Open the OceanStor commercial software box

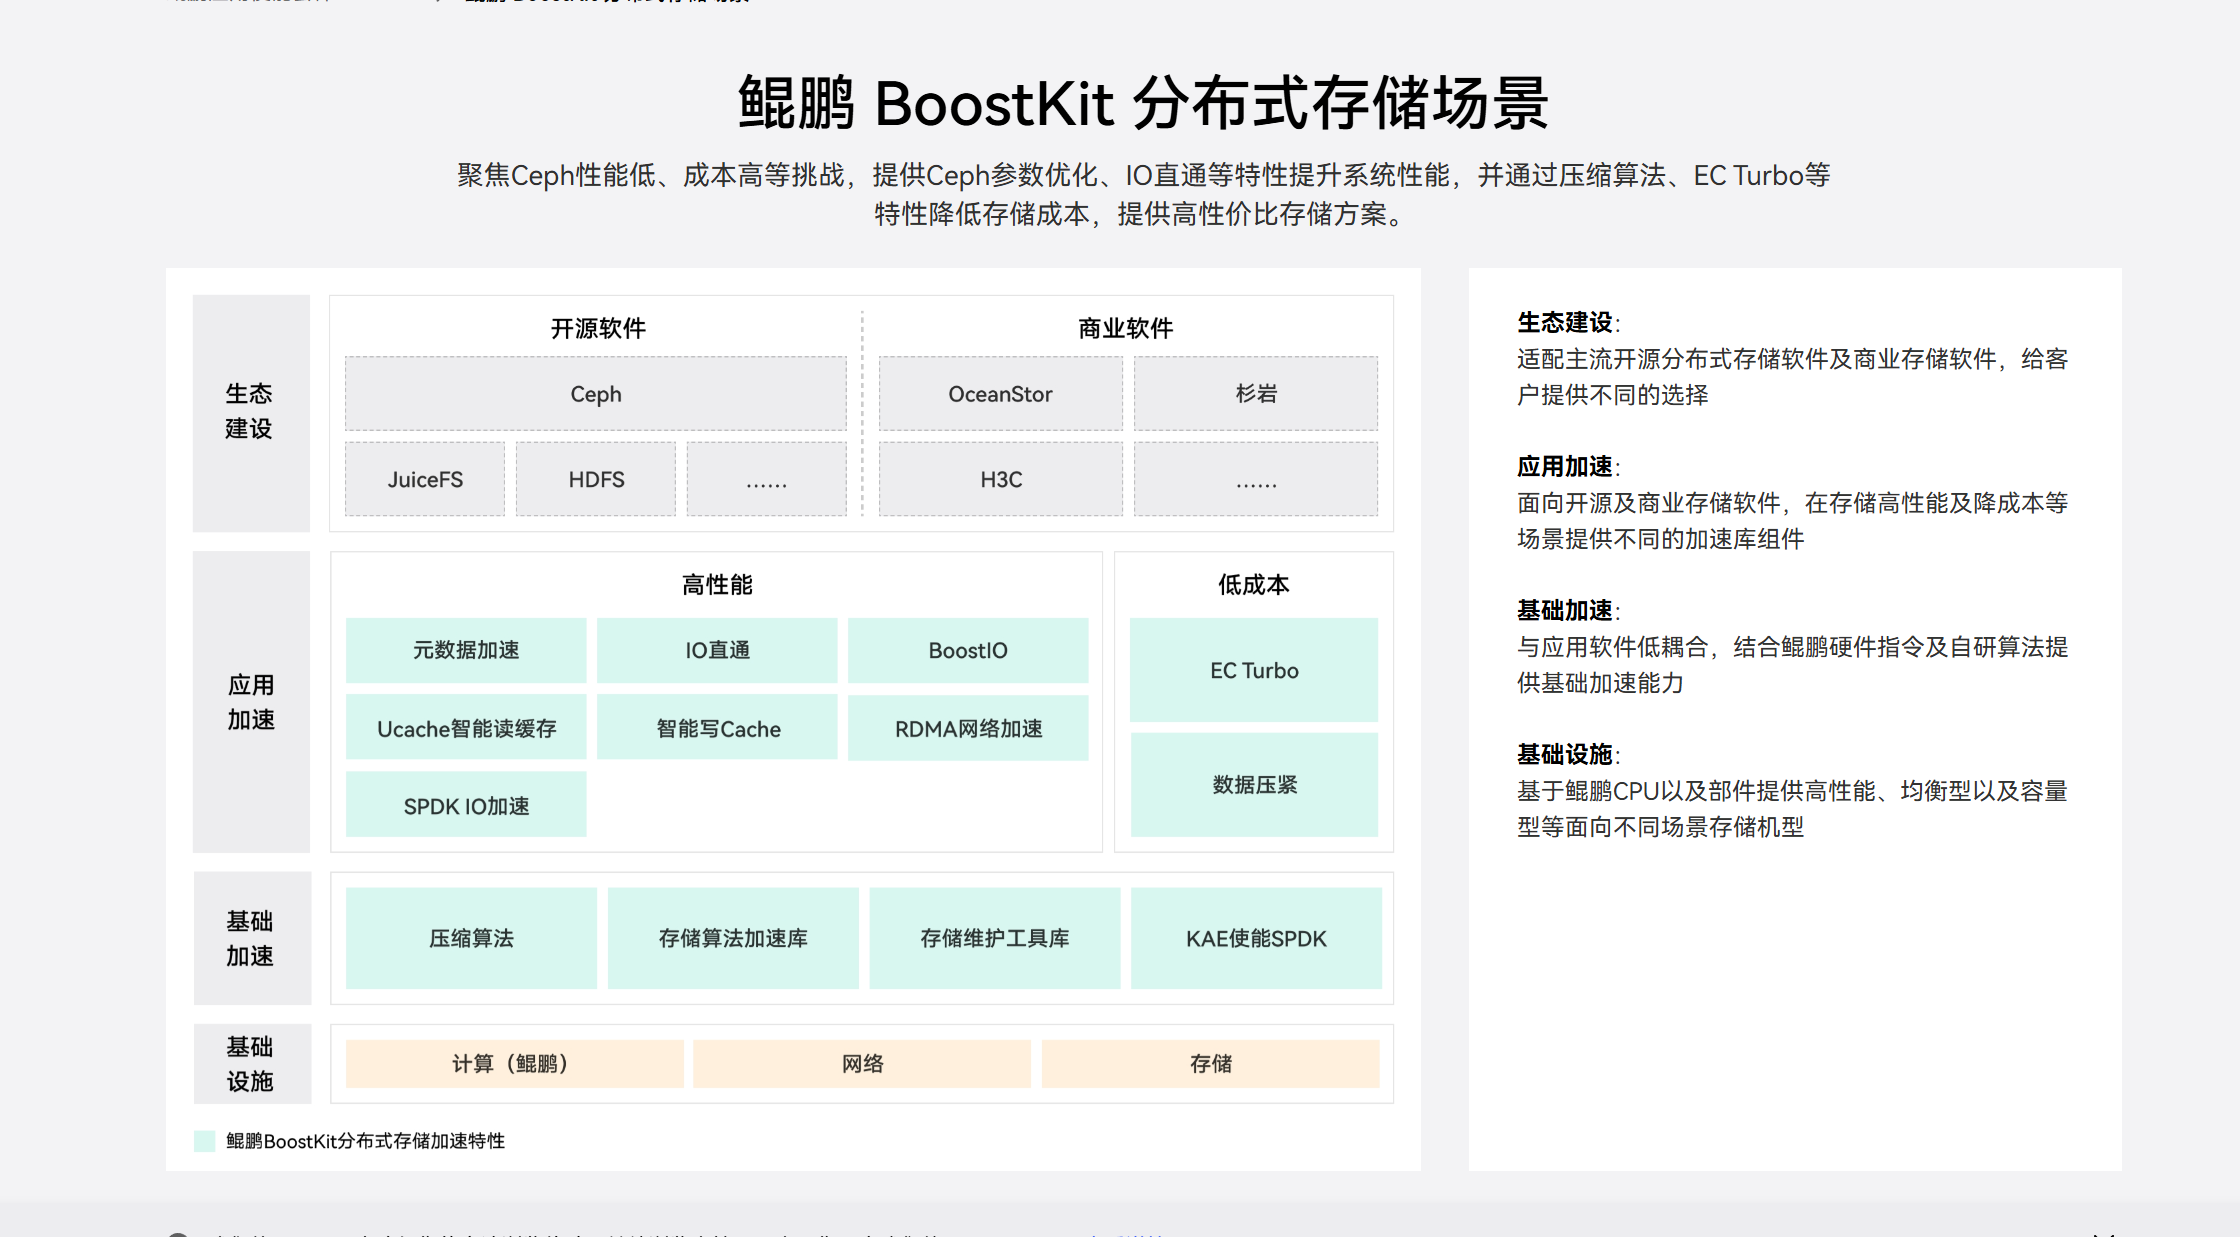point(1000,394)
